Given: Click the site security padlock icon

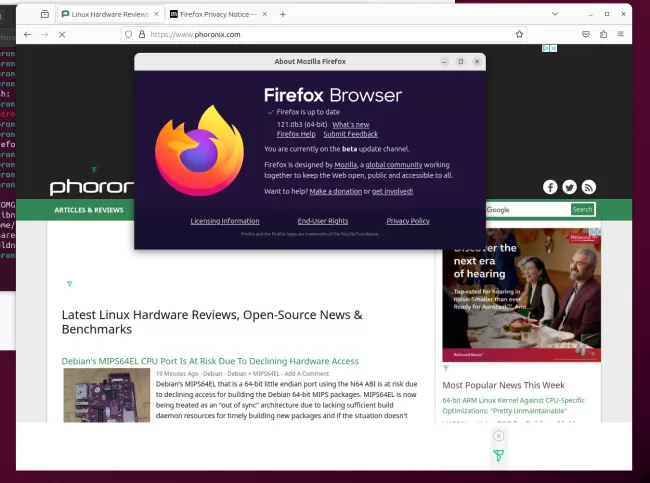Looking at the screenshot, I should [x=142, y=34].
